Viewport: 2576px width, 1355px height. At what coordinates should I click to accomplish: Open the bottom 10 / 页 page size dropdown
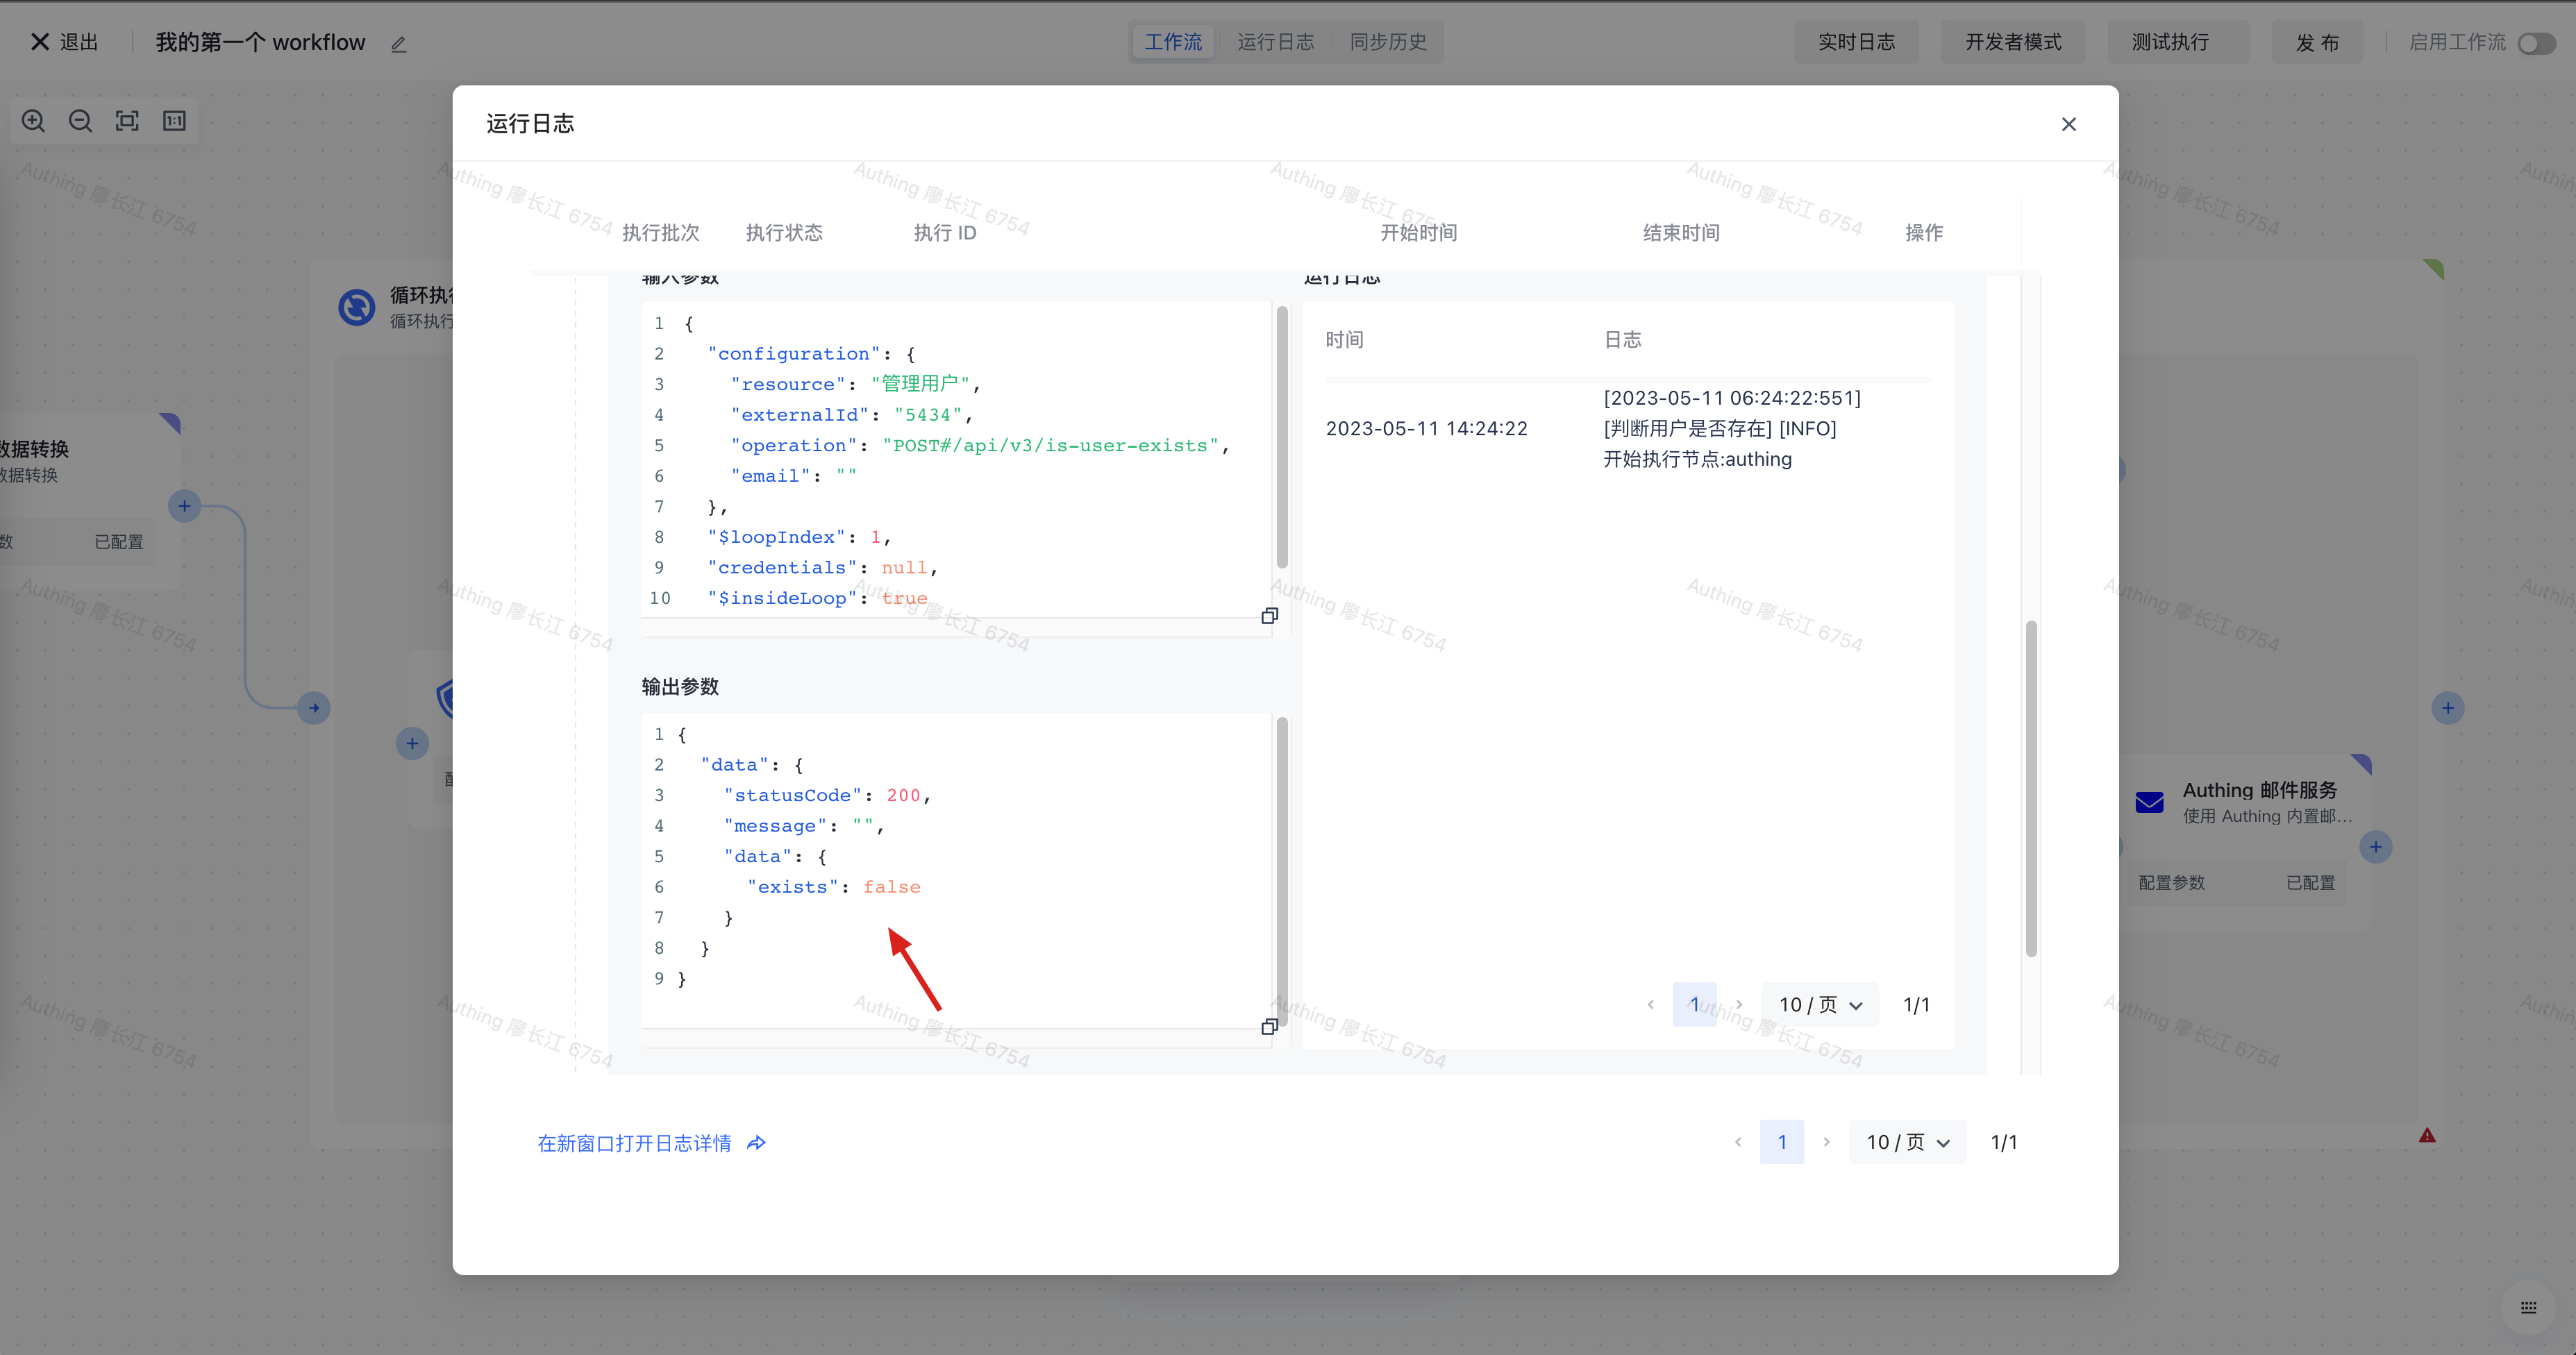[1907, 1142]
